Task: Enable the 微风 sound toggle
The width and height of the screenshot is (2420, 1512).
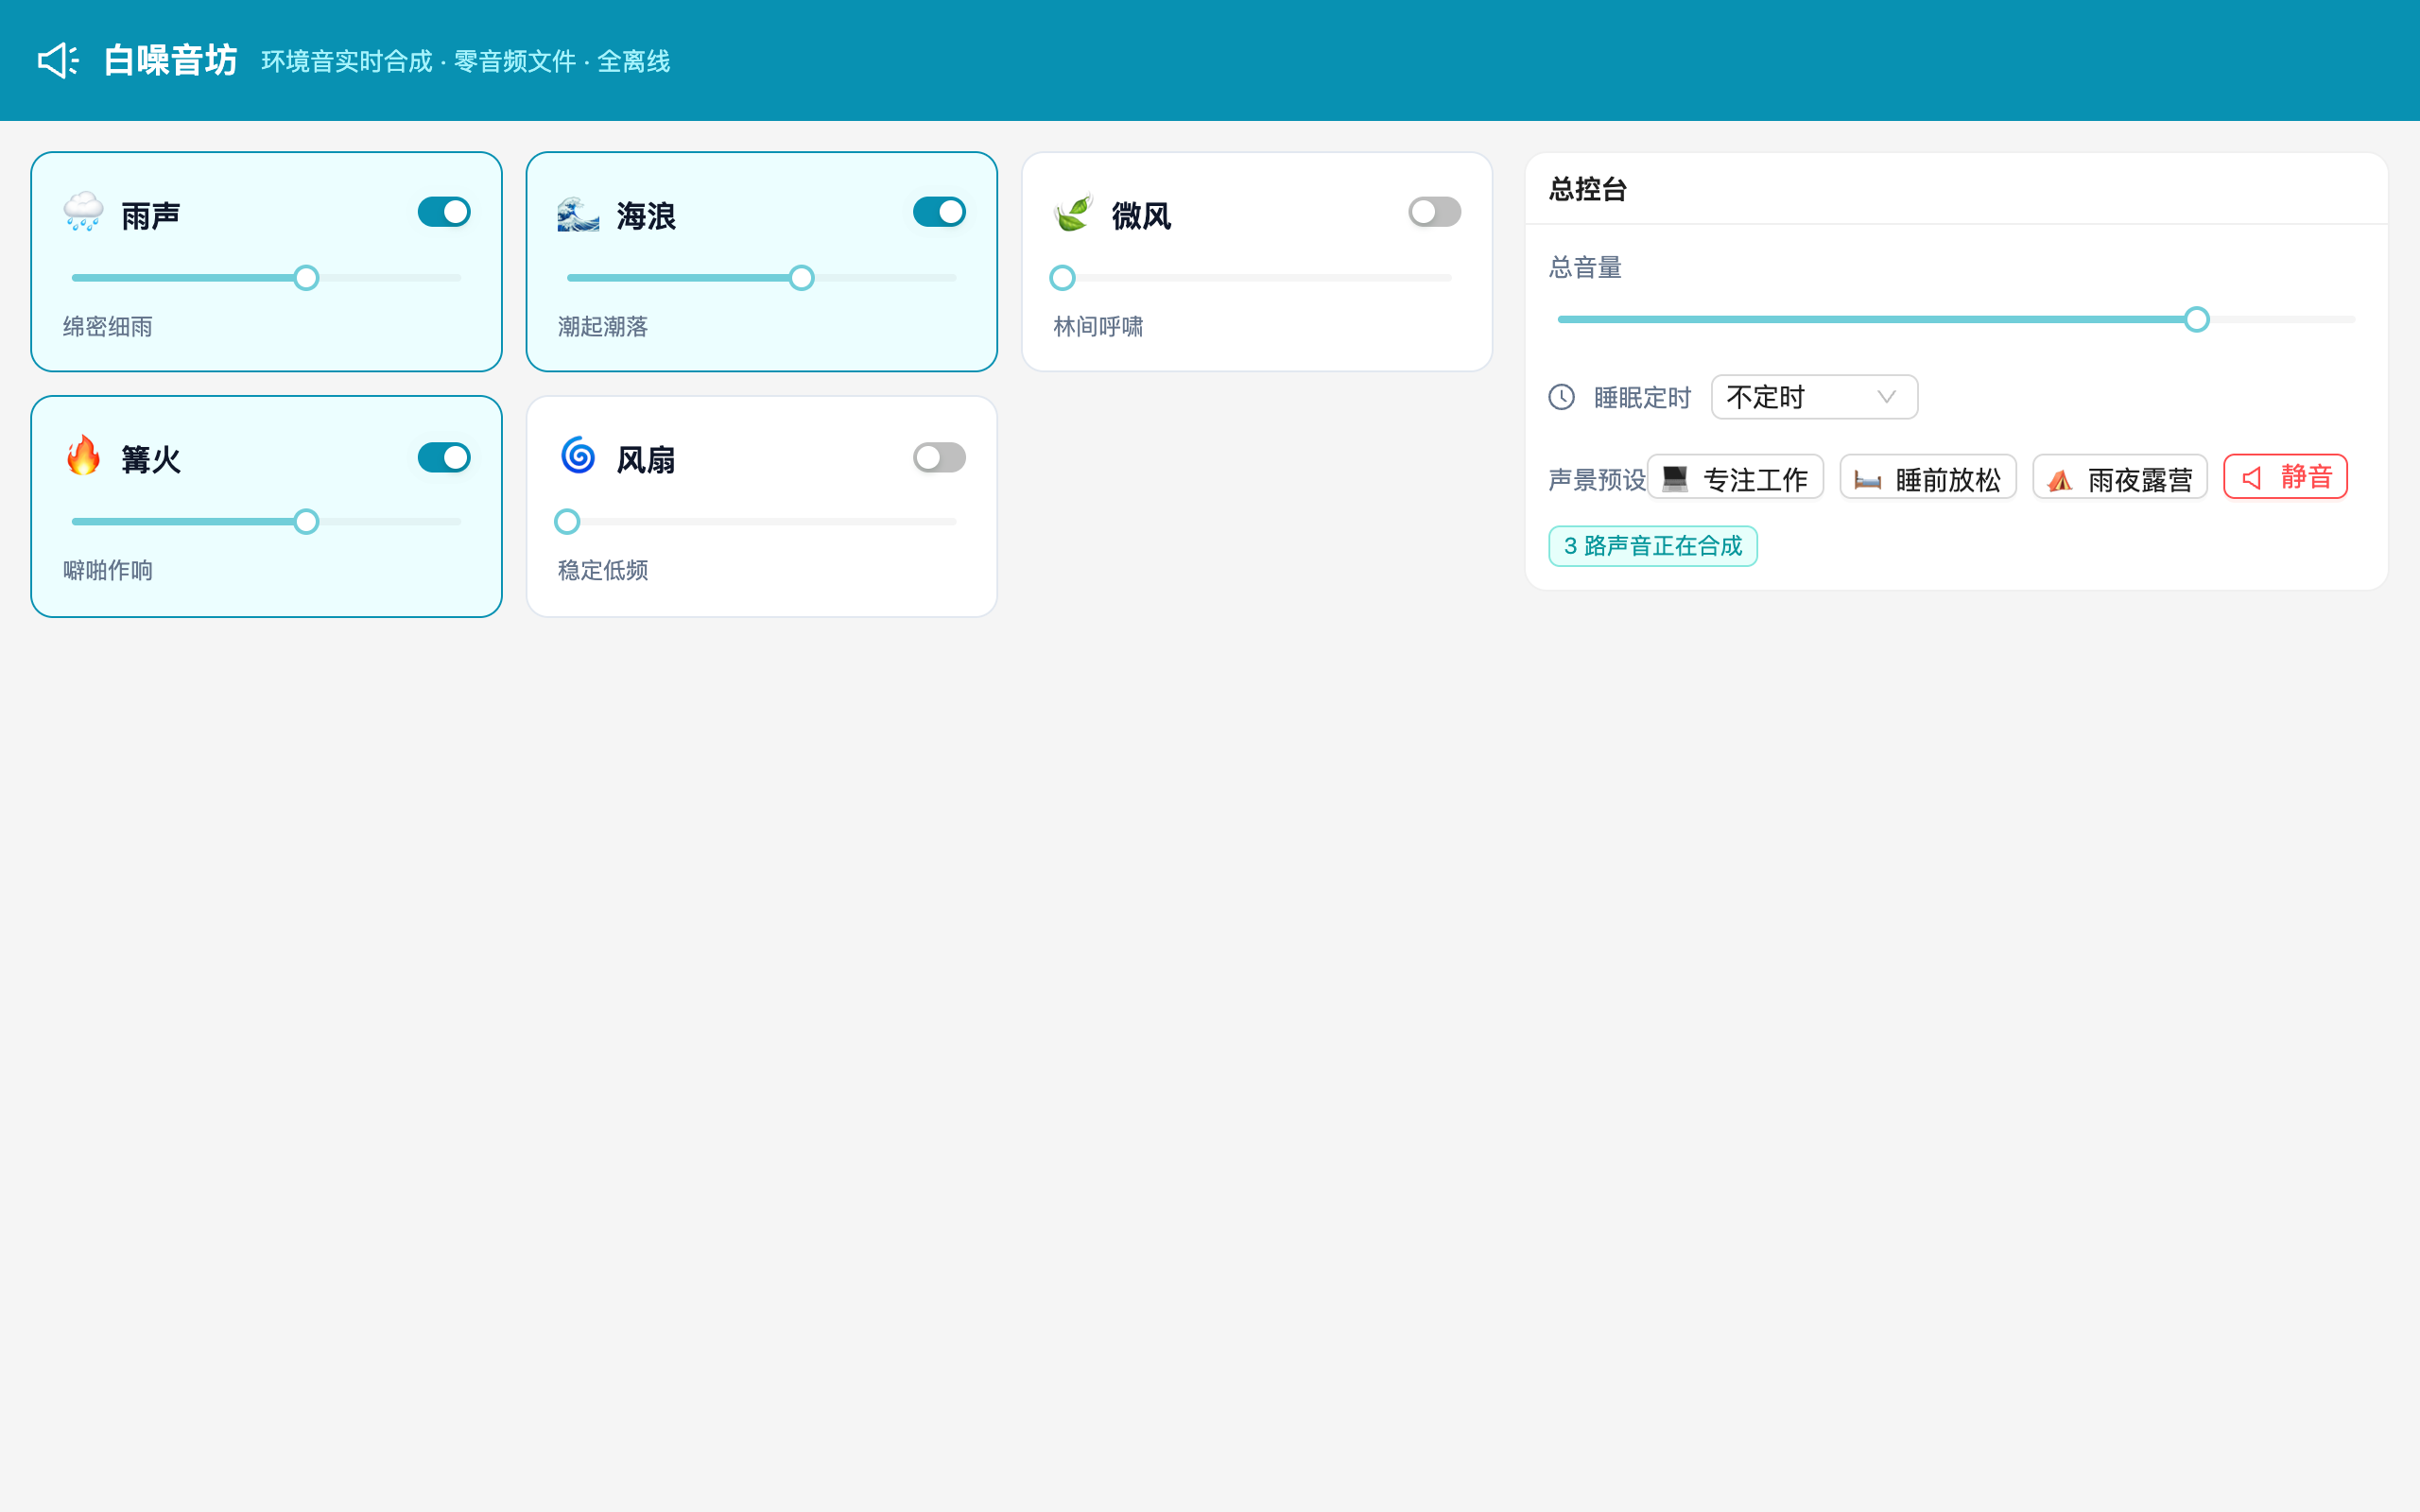Action: [1434, 212]
